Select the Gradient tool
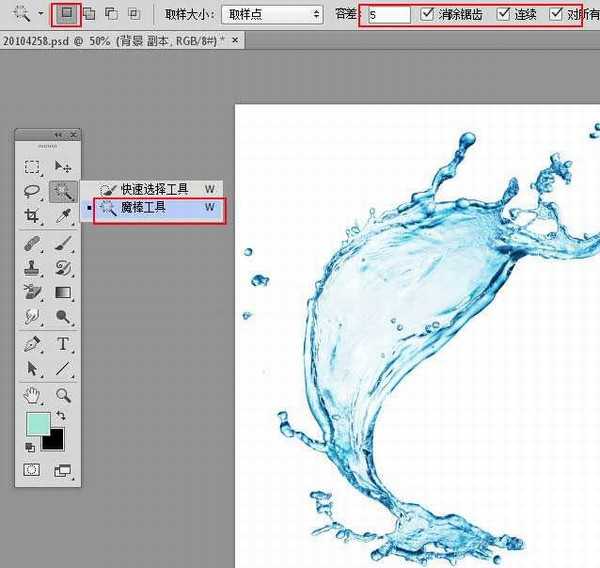 coord(63,292)
